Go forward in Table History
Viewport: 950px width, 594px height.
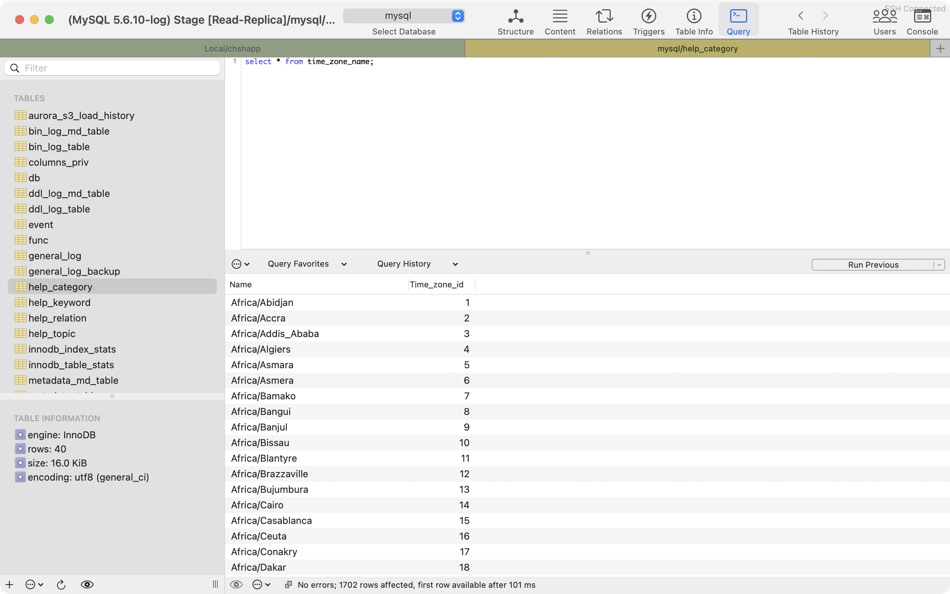click(825, 16)
